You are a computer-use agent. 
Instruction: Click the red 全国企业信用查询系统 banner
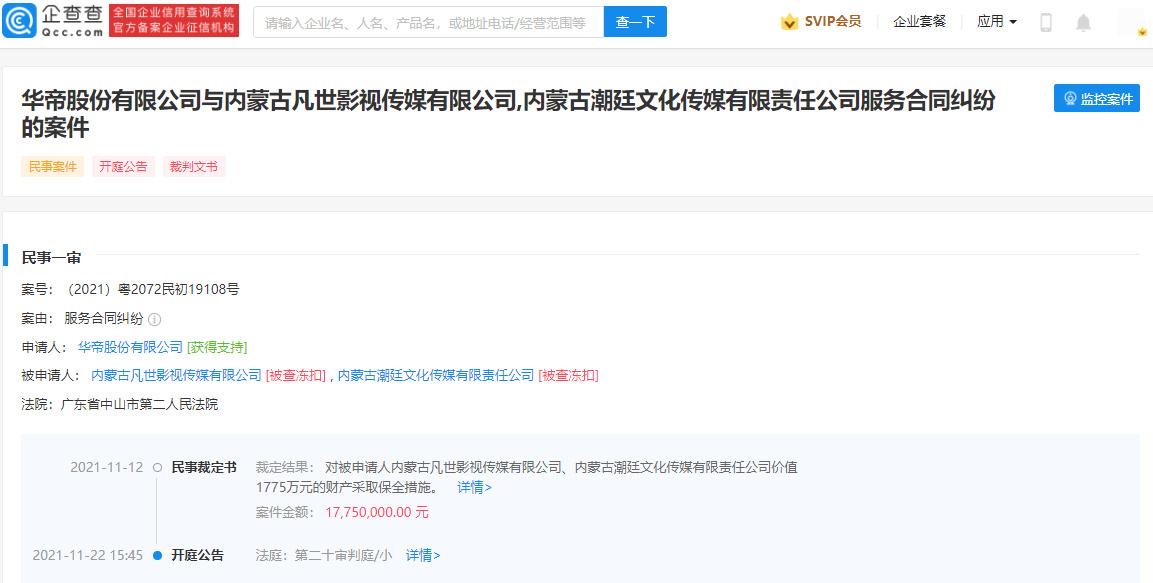[x=174, y=21]
